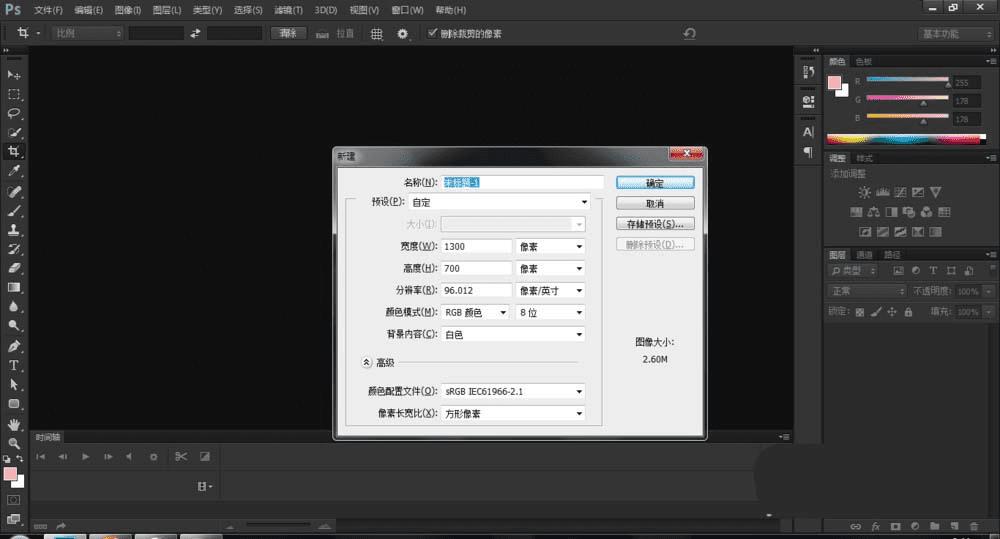Viewport: 1000px width, 539px height.
Task: Toggle the 删除裁剪的像素 checkbox
Action: [432, 34]
